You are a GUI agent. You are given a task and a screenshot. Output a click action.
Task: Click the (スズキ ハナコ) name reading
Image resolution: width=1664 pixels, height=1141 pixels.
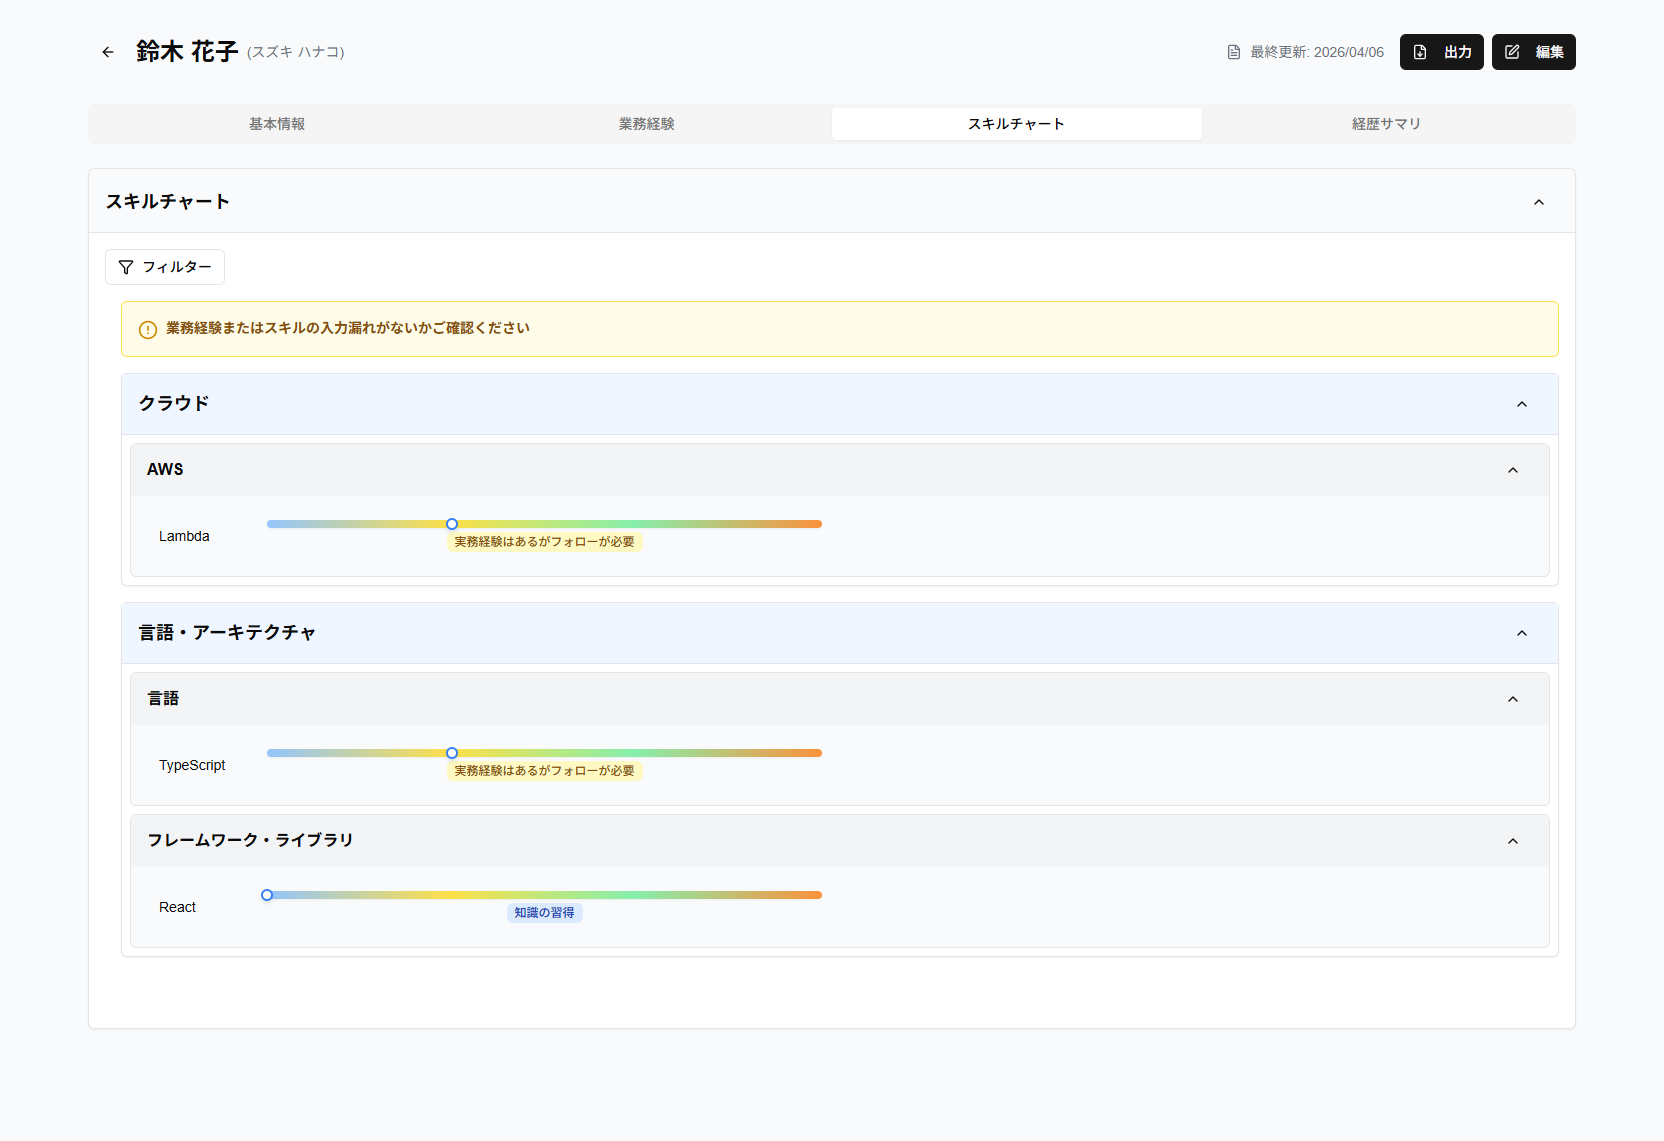click(x=296, y=52)
